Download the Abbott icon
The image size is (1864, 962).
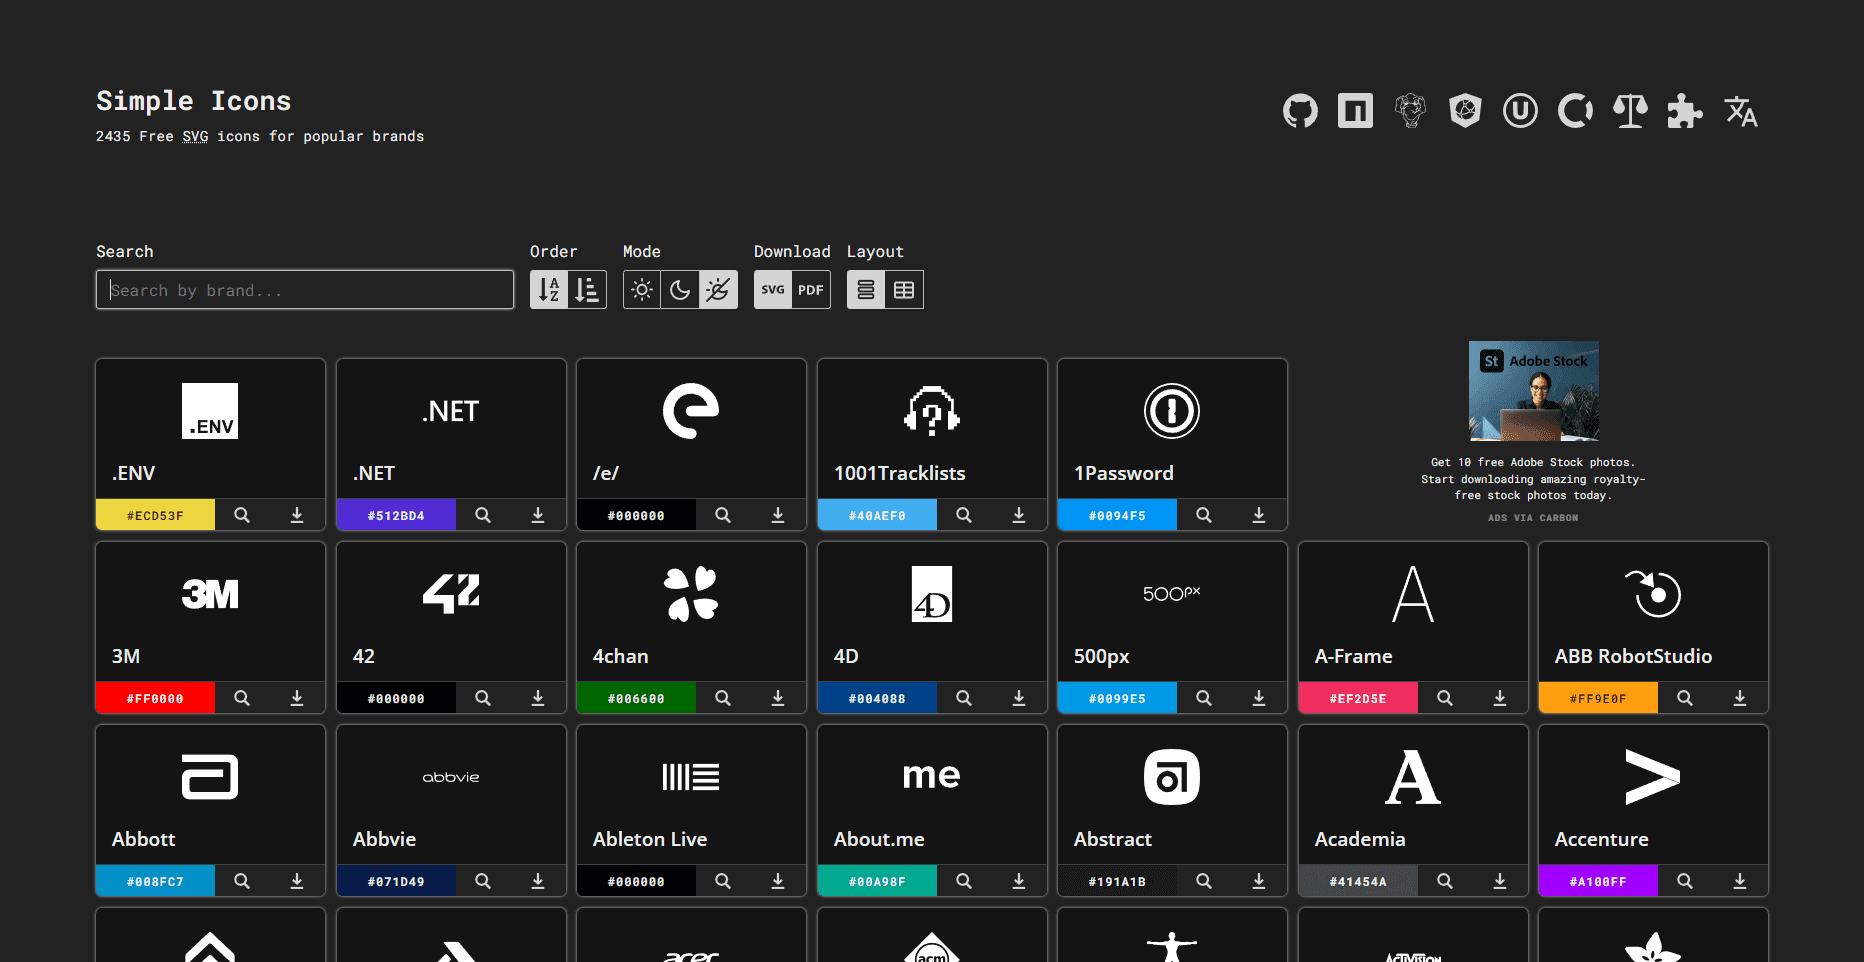coord(297,881)
